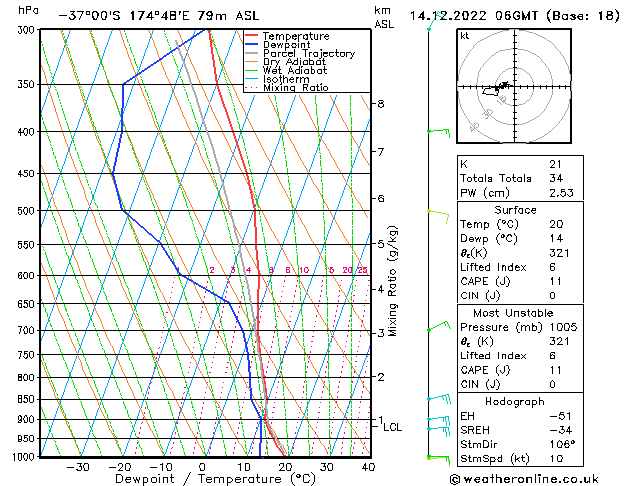This screenshot has height=486, width=629.
Task: Click the yellow-green wind barb at 500 hPa
Action: [x=438, y=215]
